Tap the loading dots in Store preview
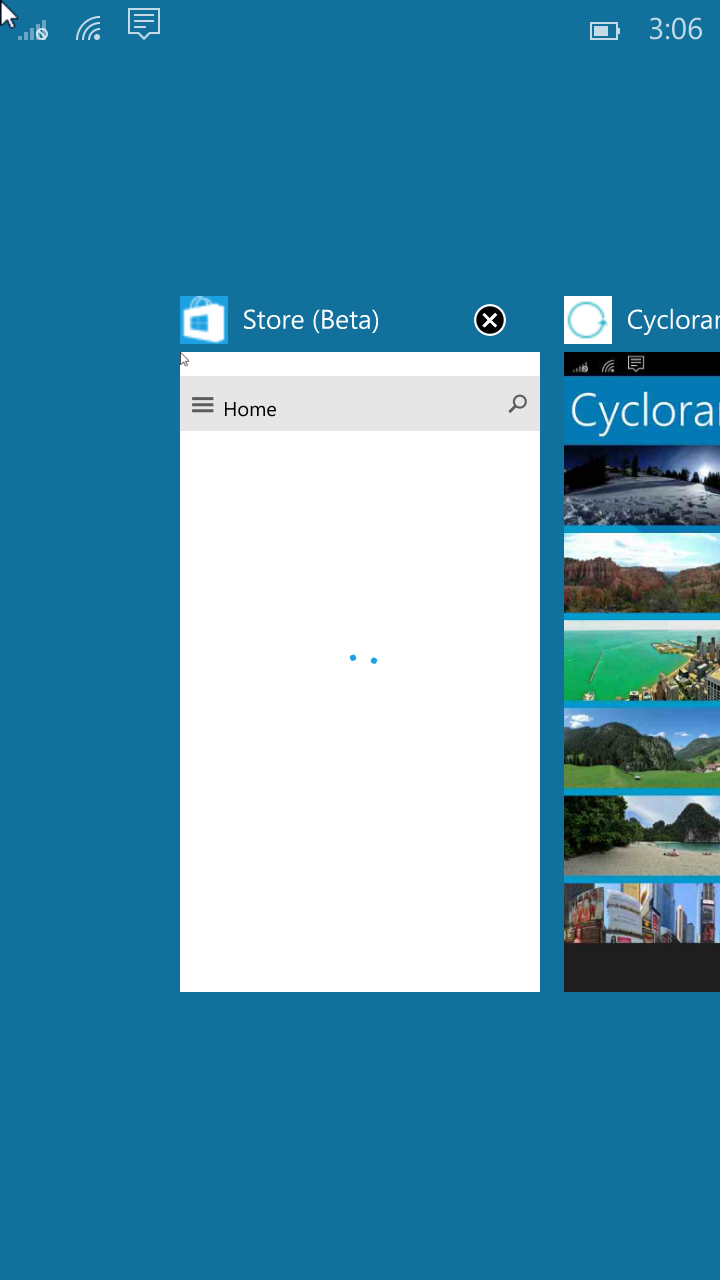Screen dimensions: 720x1280 pyautogui.click(x=363, y=659)
